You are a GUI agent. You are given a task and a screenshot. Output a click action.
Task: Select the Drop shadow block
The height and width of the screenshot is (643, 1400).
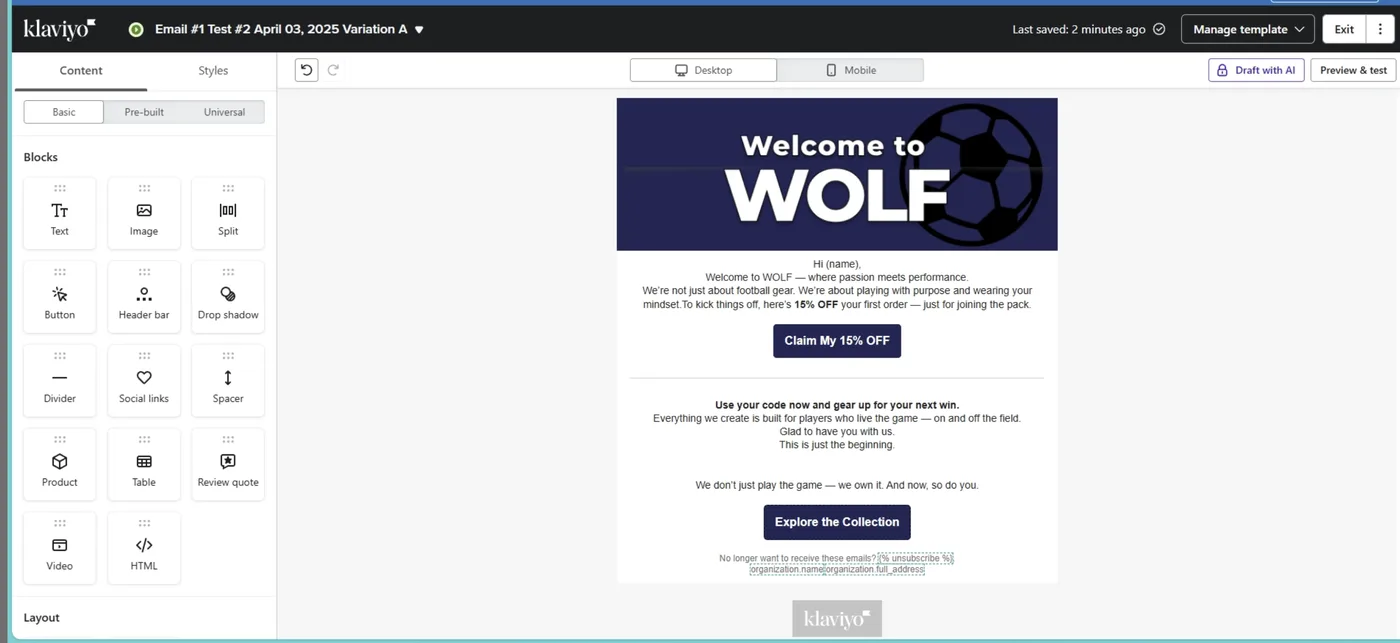pyautogui.click(x=228, y=297)
